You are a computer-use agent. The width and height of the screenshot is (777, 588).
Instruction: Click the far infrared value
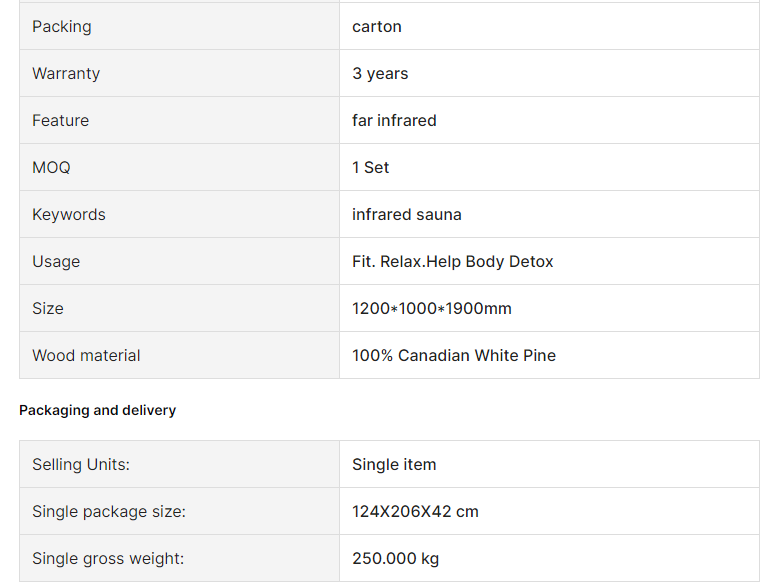pyautogui.click(x=394, y=120)
